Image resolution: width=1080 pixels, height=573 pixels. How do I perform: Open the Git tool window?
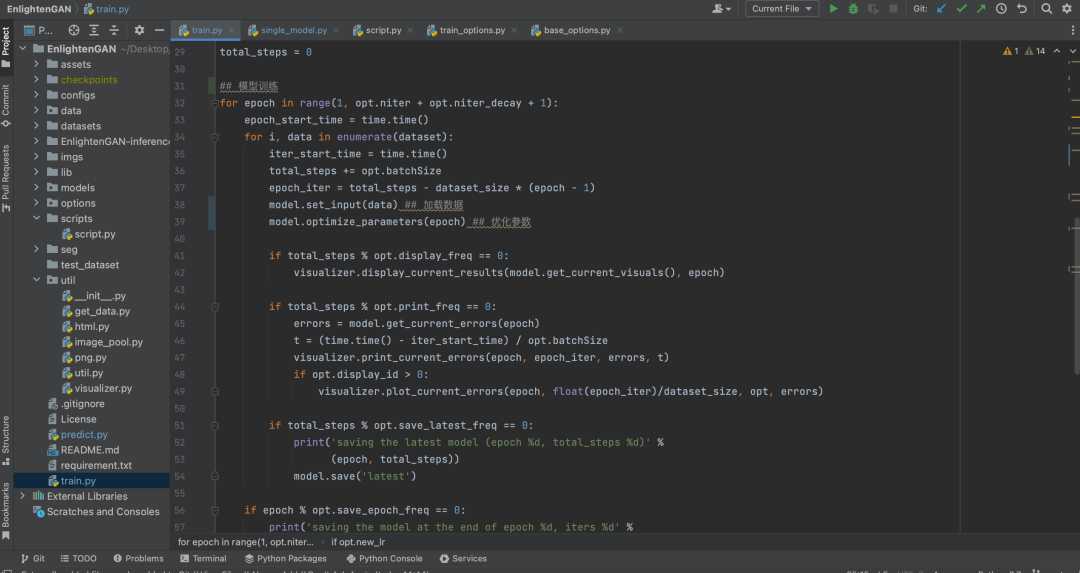pyautogui.click(x=32, y=559)
